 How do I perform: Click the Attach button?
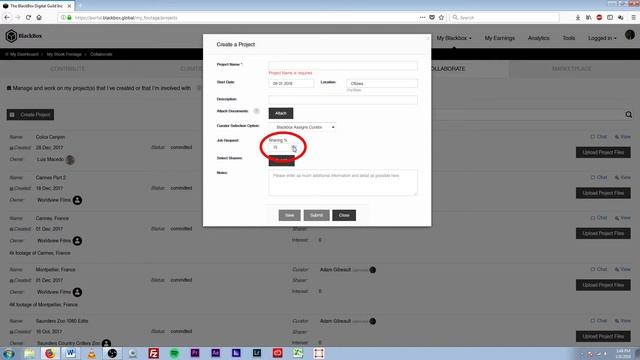(x=281, y=113)
